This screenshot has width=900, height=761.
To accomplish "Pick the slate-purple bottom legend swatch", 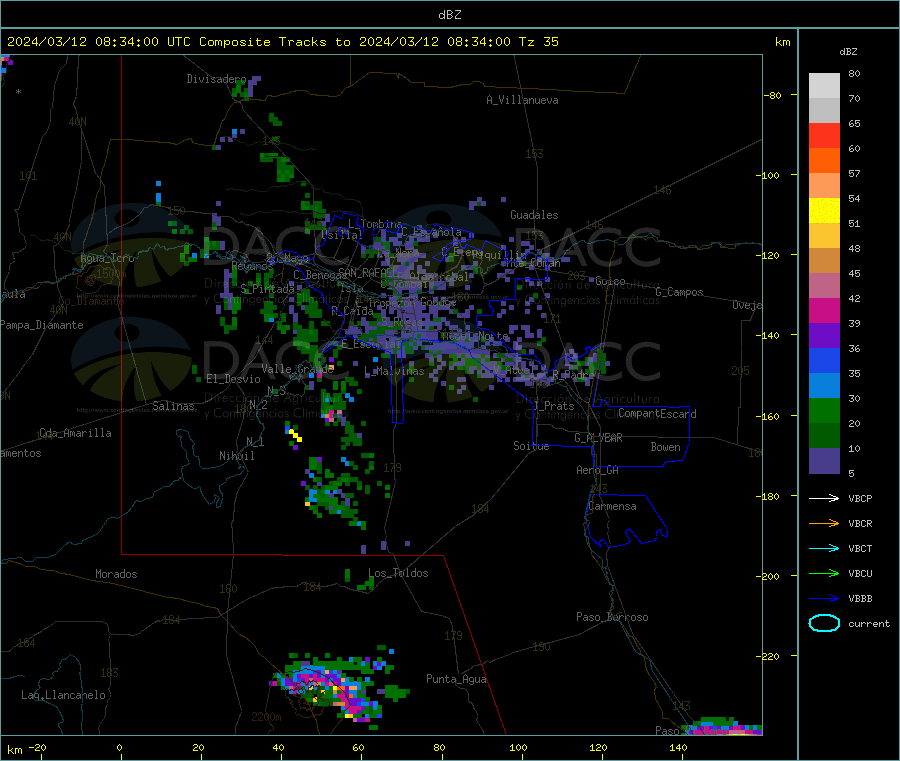I will 824,461.
